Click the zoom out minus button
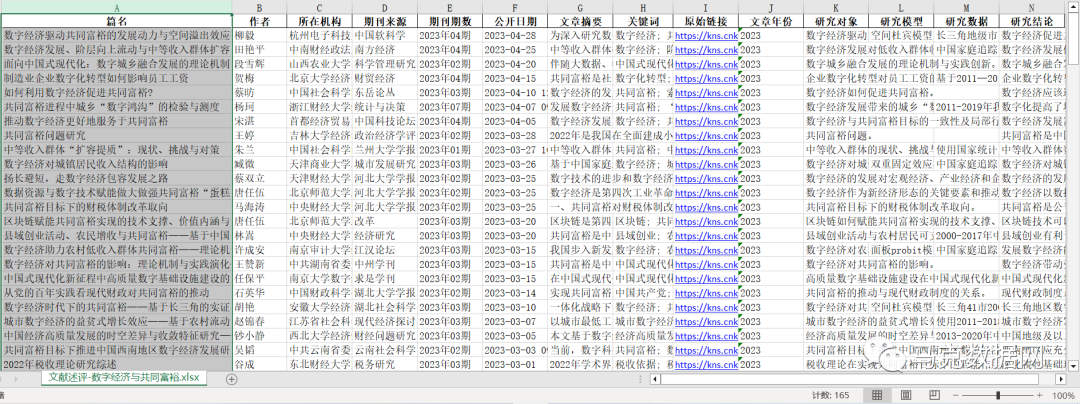The width and height of the screenshot is (1080, 404). pyautogui.click(x=955, y=396)
